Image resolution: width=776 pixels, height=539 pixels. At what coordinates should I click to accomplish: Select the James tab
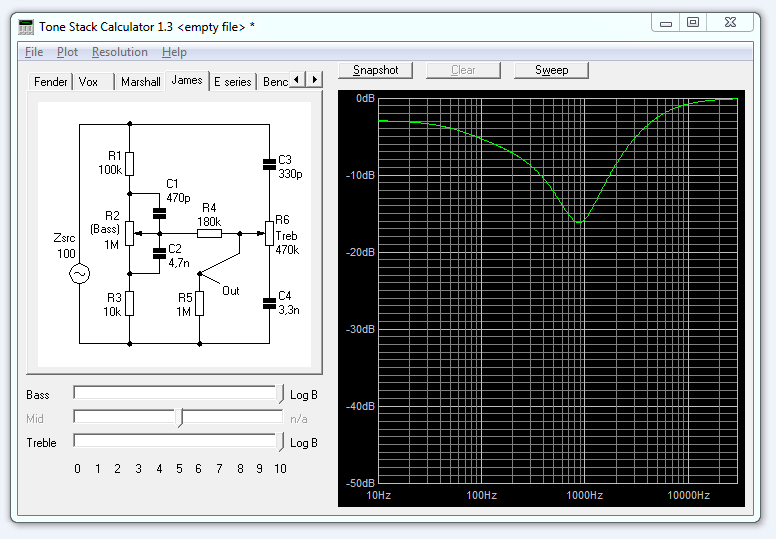point(187,80)
